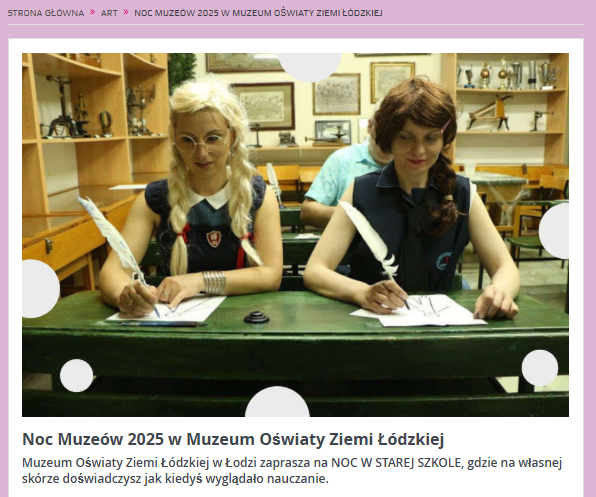Viewport: 596px width, 497px height.
Task: Click the black inkwell on the green desk
Action: click(257, 317)
